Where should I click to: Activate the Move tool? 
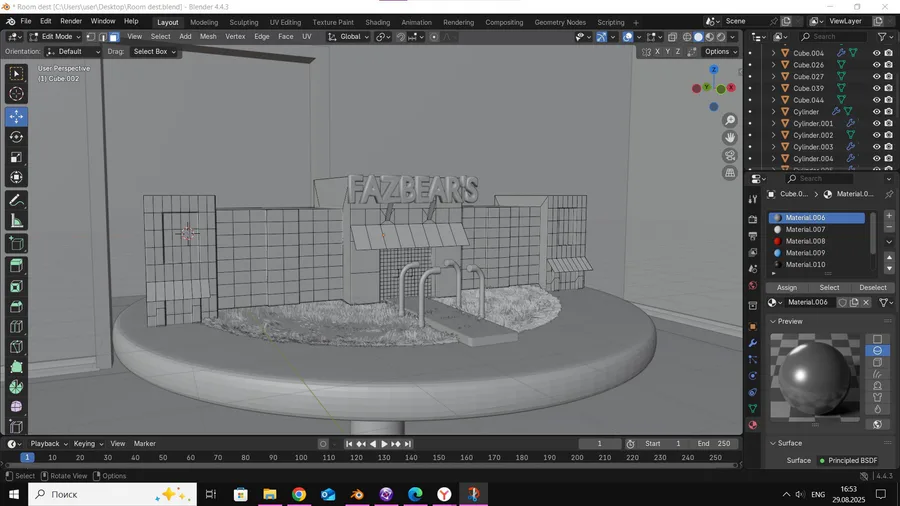pos(16,116)
